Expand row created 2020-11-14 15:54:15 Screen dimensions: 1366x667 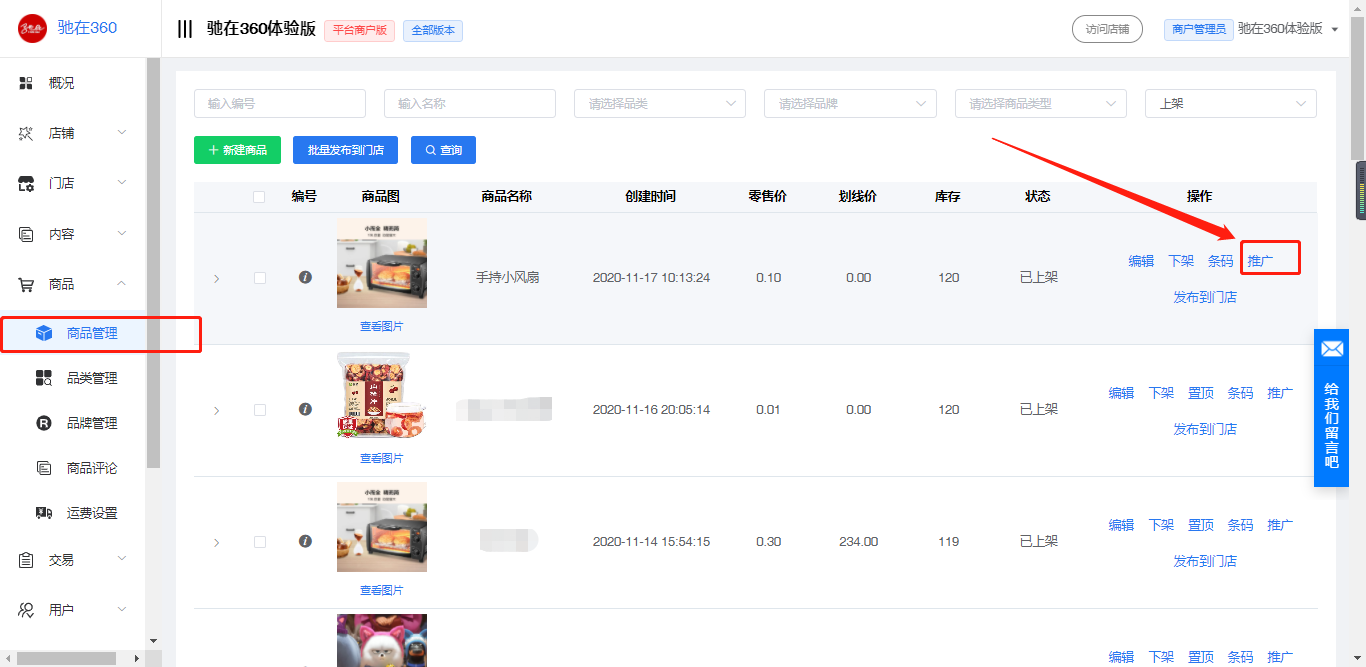216,542
